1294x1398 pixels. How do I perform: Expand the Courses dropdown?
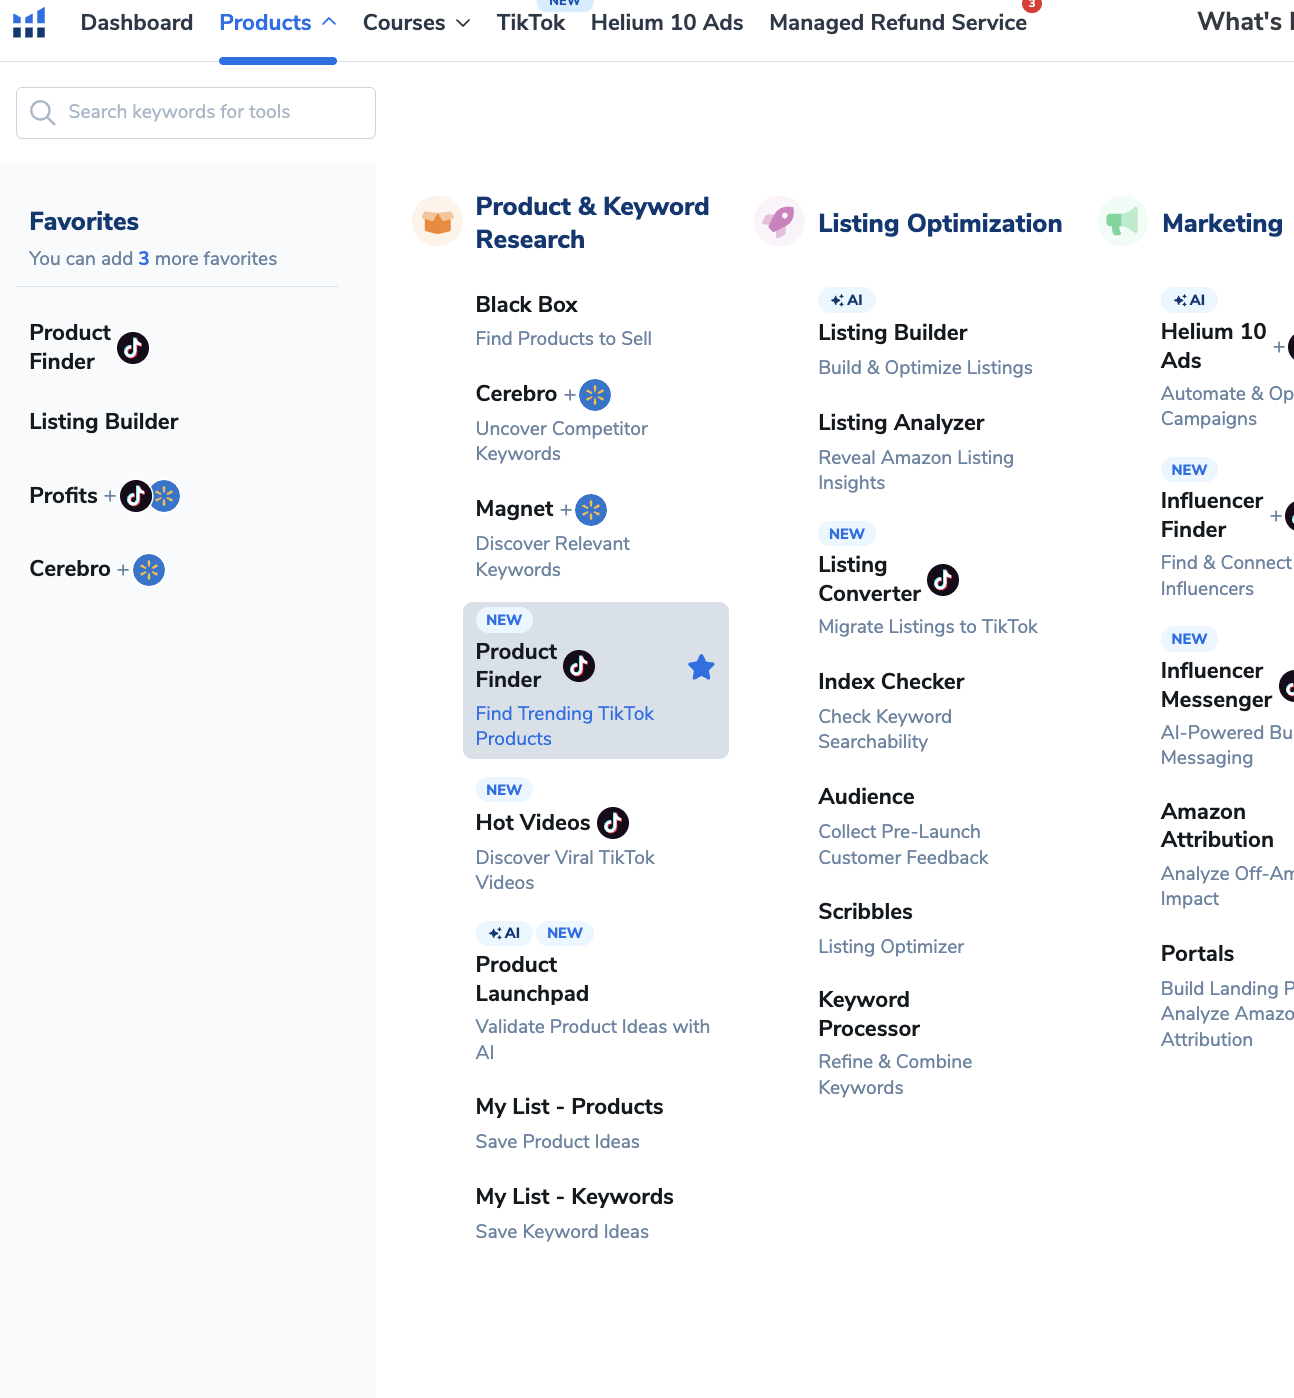416,23
